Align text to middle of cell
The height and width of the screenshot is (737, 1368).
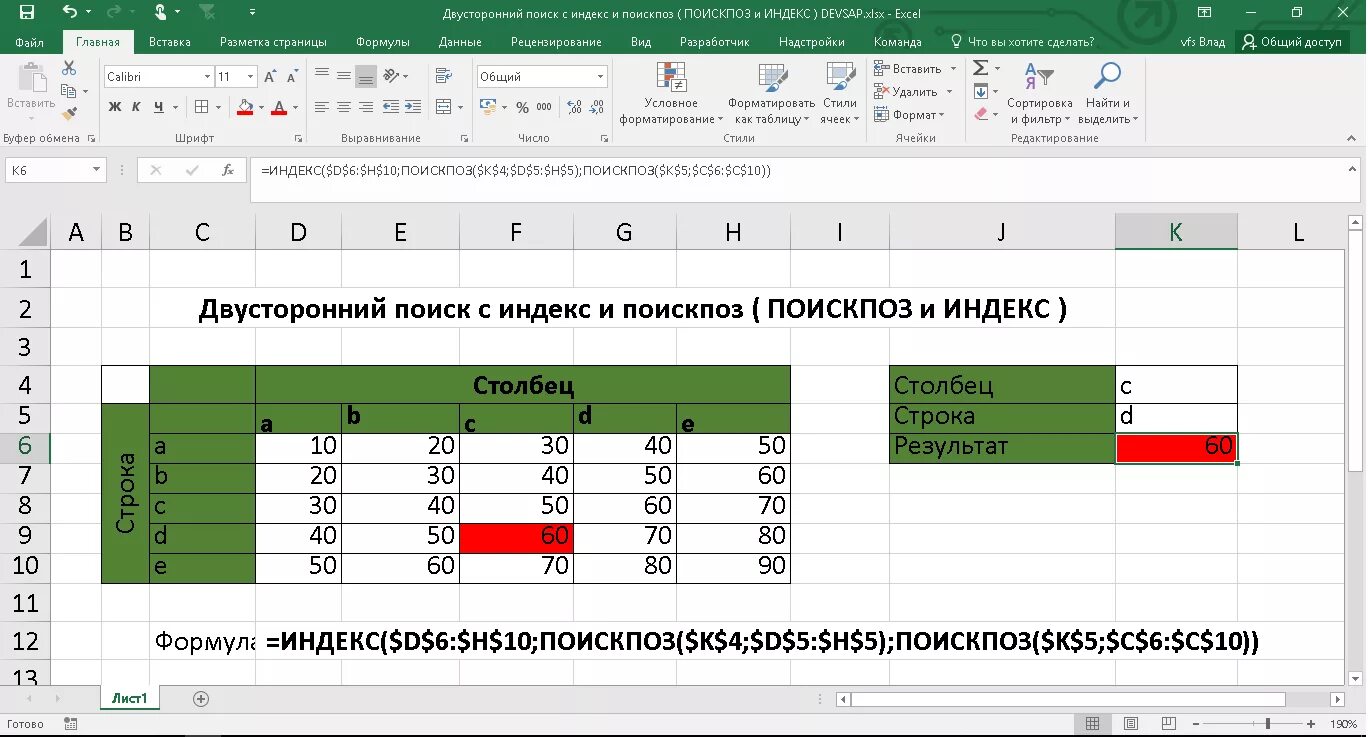click(344, 76)
